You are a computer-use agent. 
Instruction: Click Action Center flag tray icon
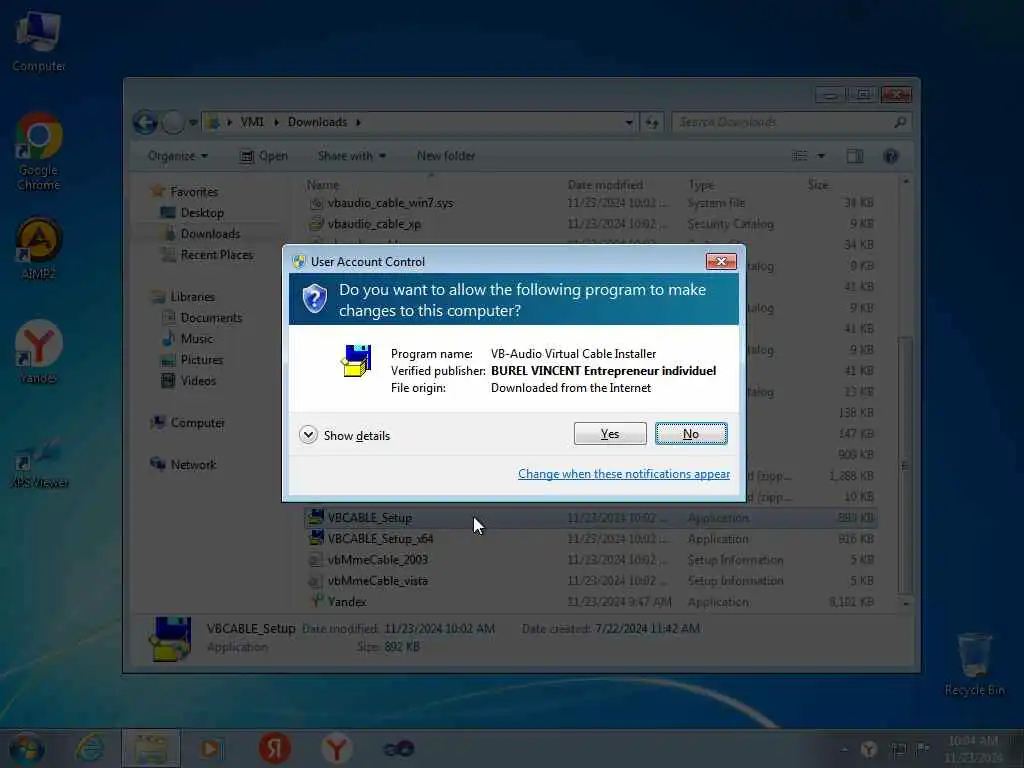coord(923,749)
